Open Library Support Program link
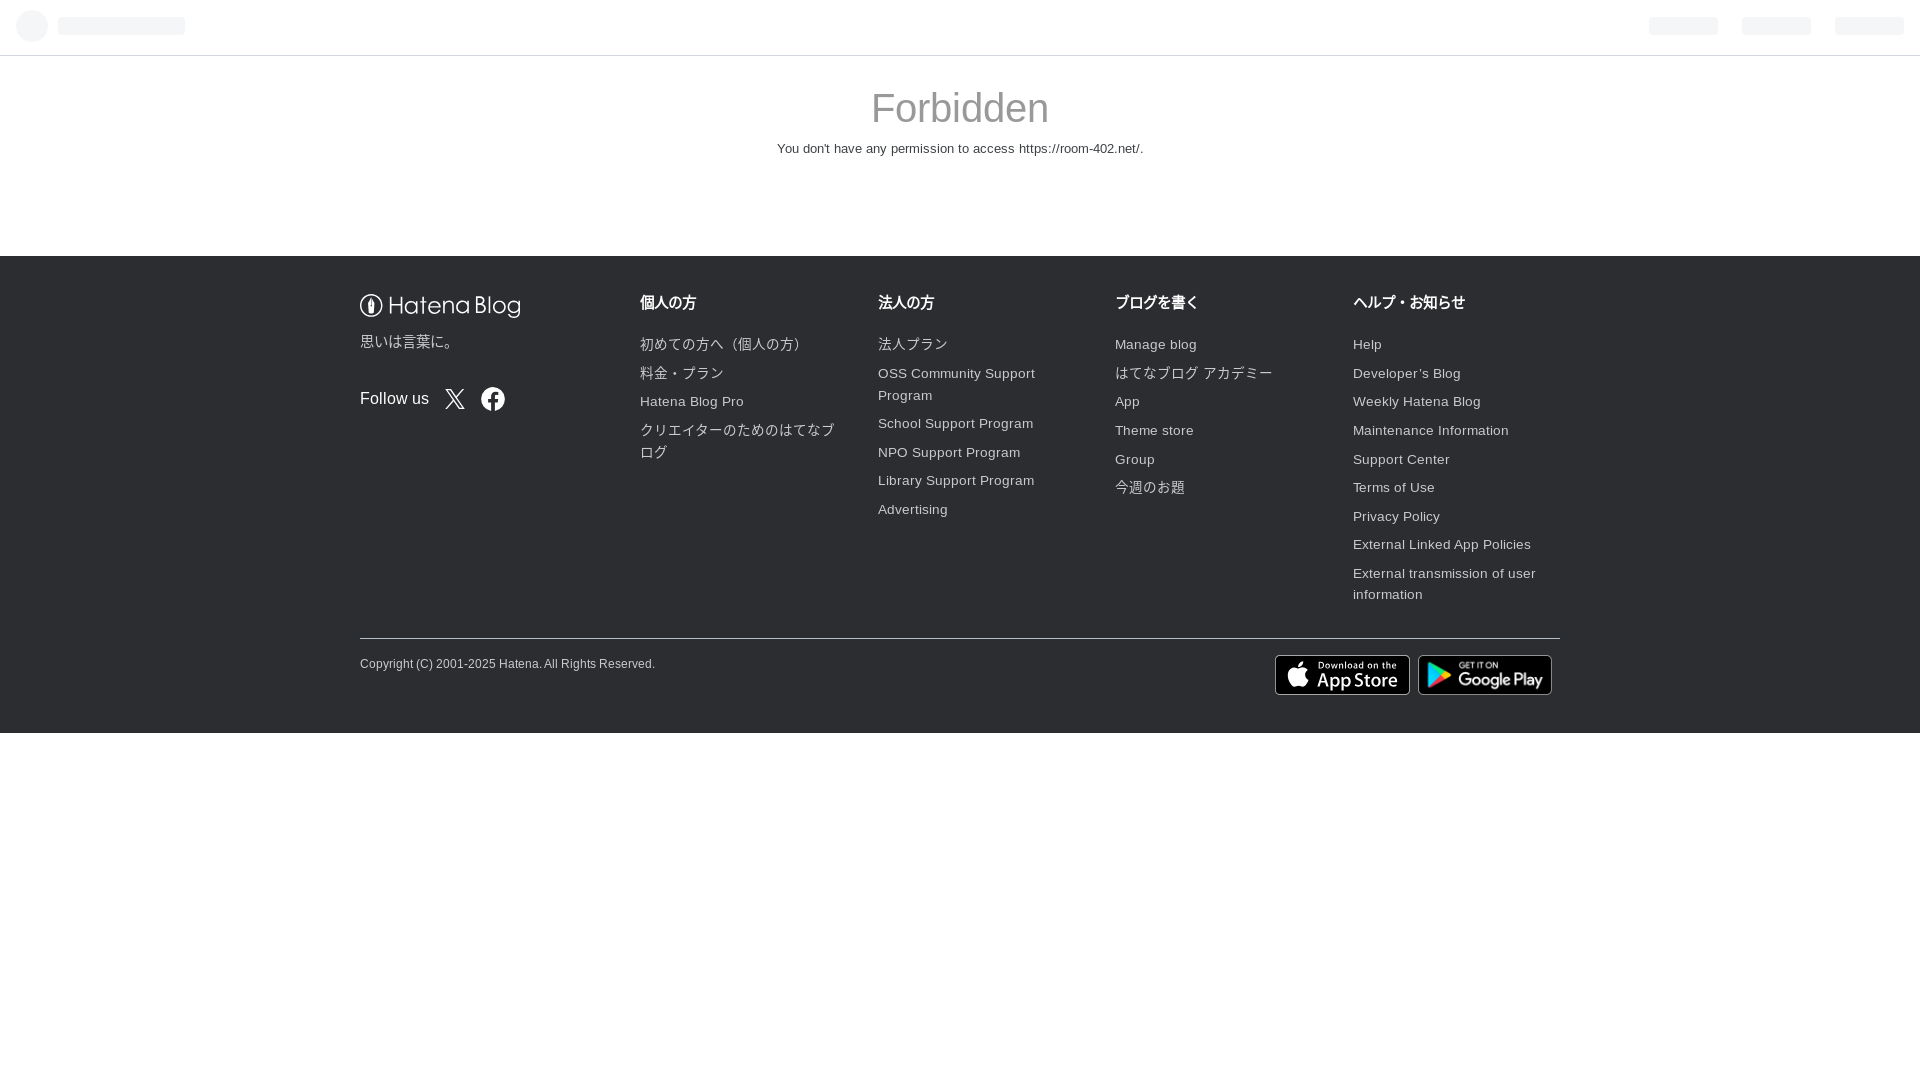 coord(956,481)
